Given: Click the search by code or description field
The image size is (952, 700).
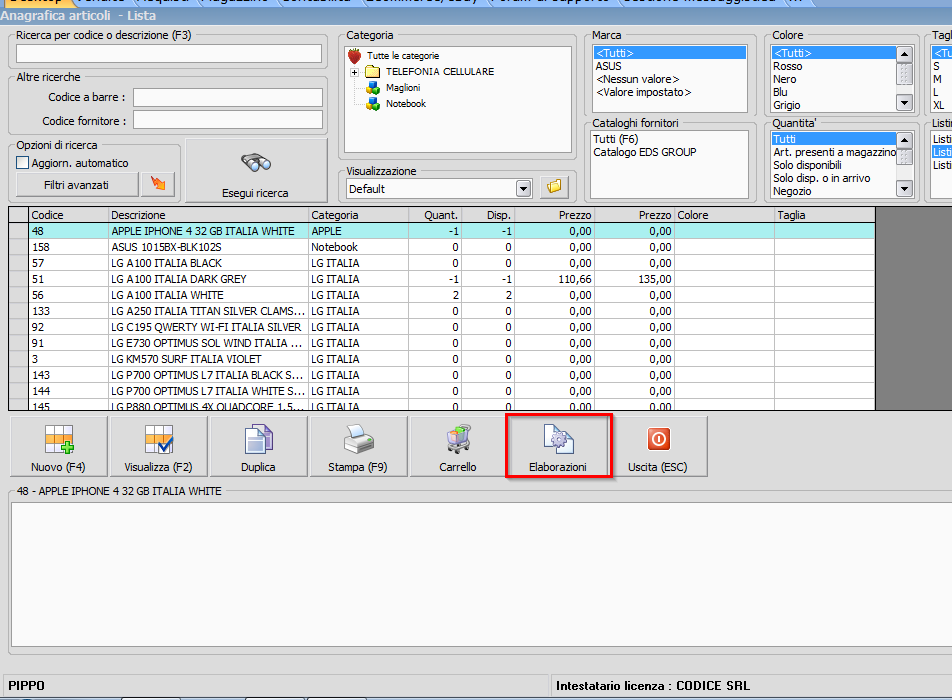Looking at the screenshot, I should tap(169, 54).
